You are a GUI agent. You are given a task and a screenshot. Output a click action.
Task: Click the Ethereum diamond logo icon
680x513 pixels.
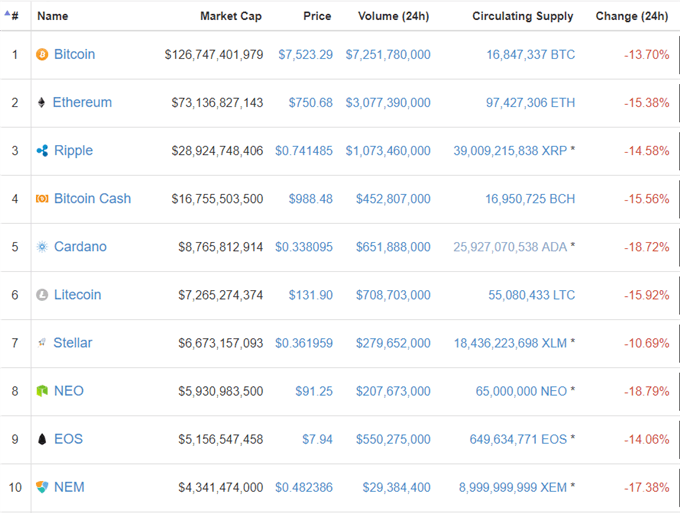click(41, 103)
